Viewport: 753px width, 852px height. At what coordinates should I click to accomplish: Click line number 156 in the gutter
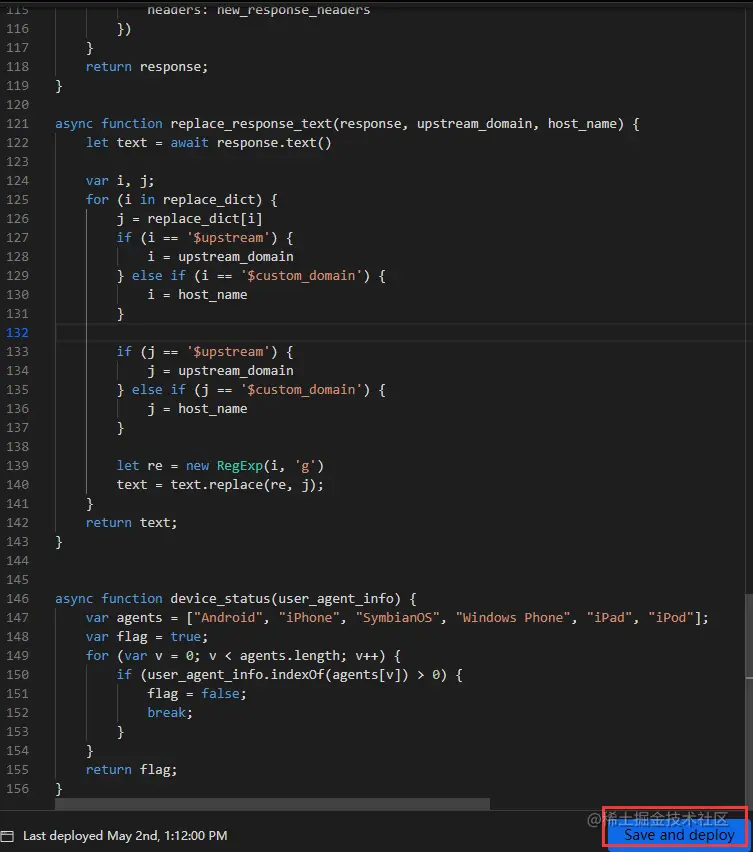tap(17, 789)
